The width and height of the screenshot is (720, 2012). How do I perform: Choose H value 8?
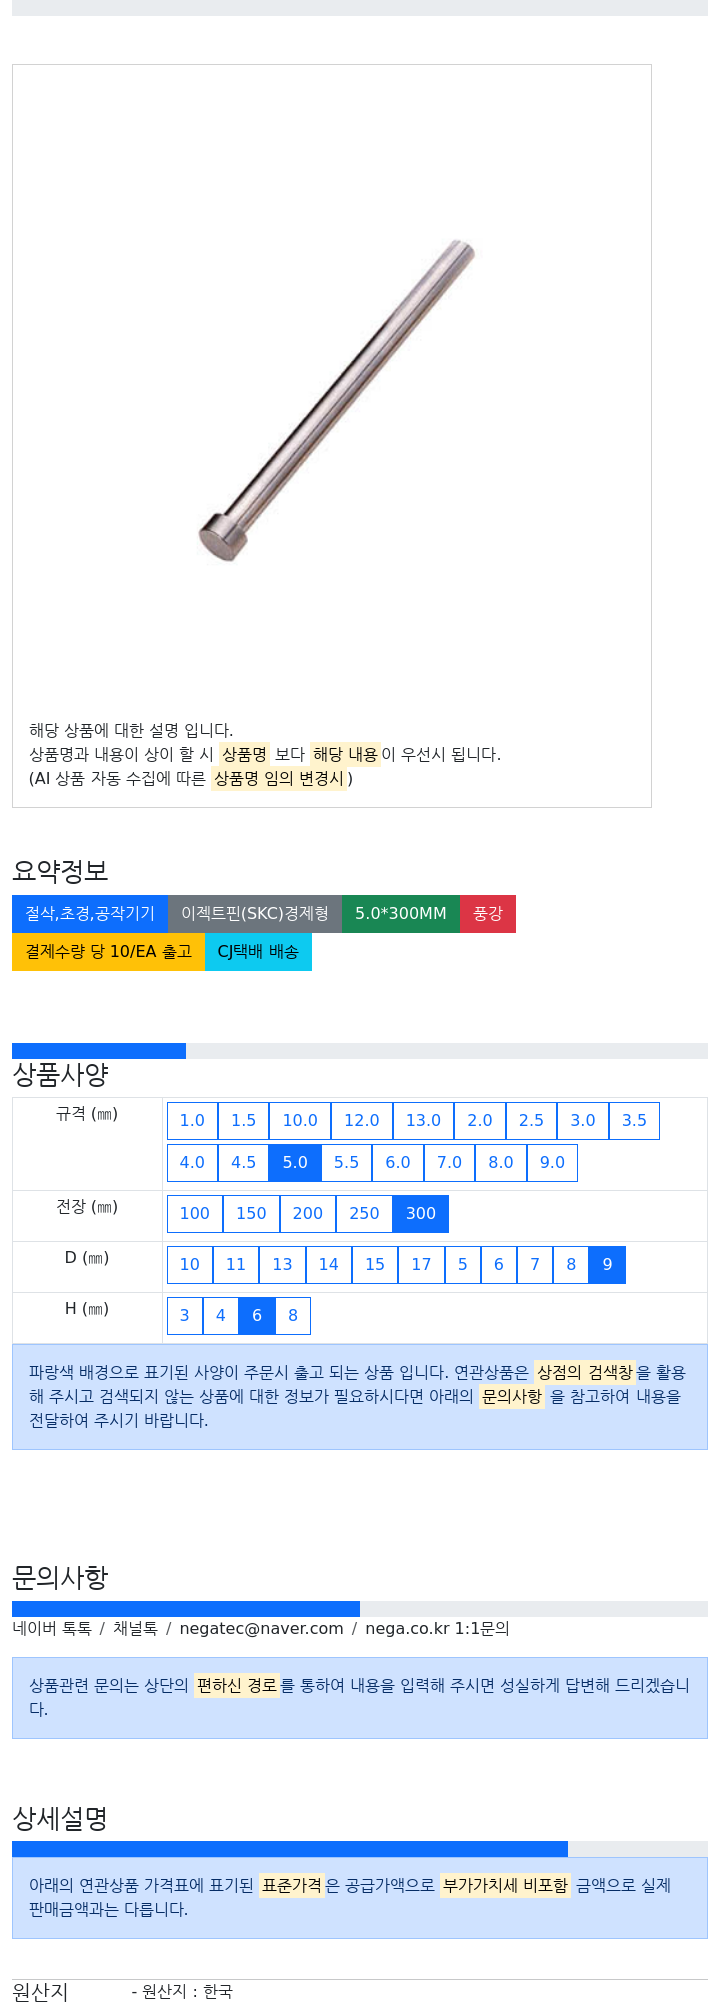point(293,1316)
